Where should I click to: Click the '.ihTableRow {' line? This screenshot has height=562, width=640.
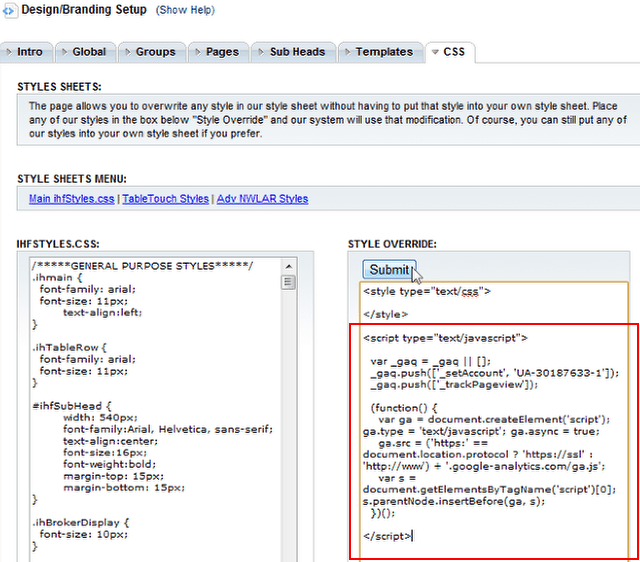coord(70,348)
